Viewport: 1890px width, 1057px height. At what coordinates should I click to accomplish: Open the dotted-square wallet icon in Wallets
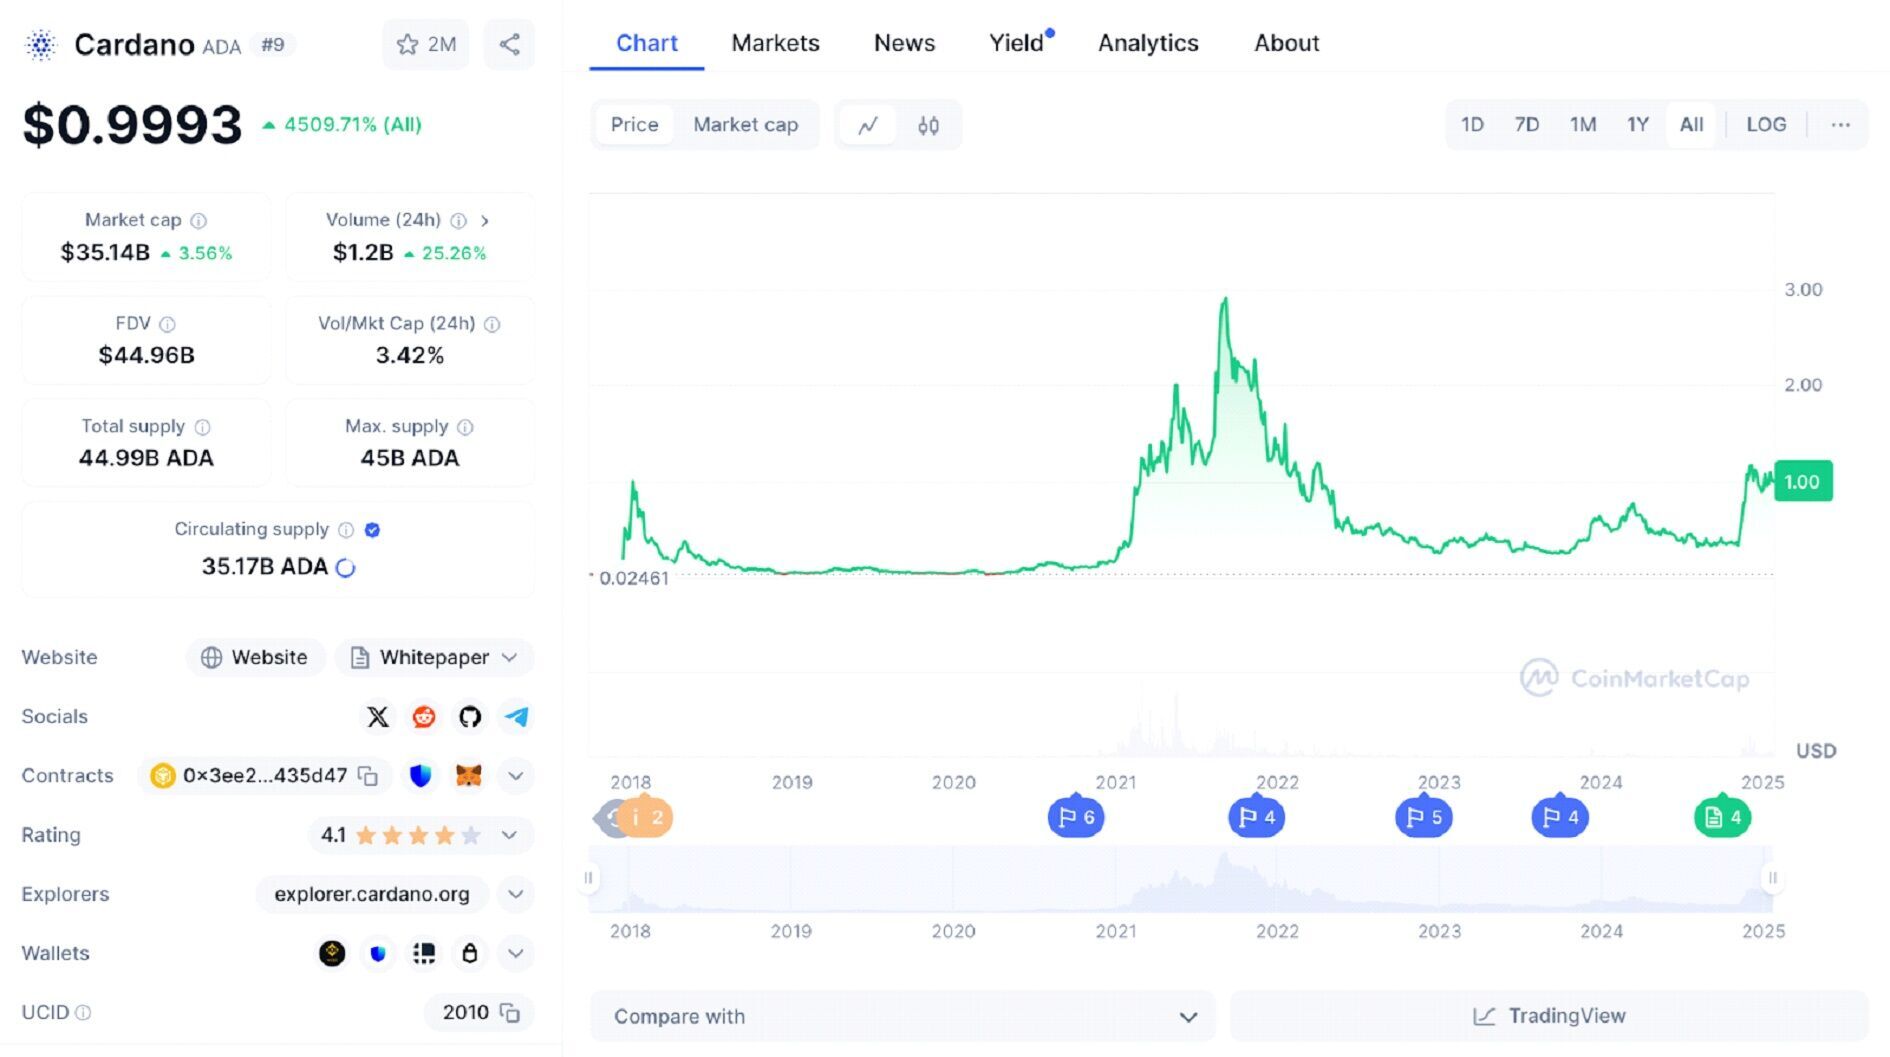[x=424, y=953]
